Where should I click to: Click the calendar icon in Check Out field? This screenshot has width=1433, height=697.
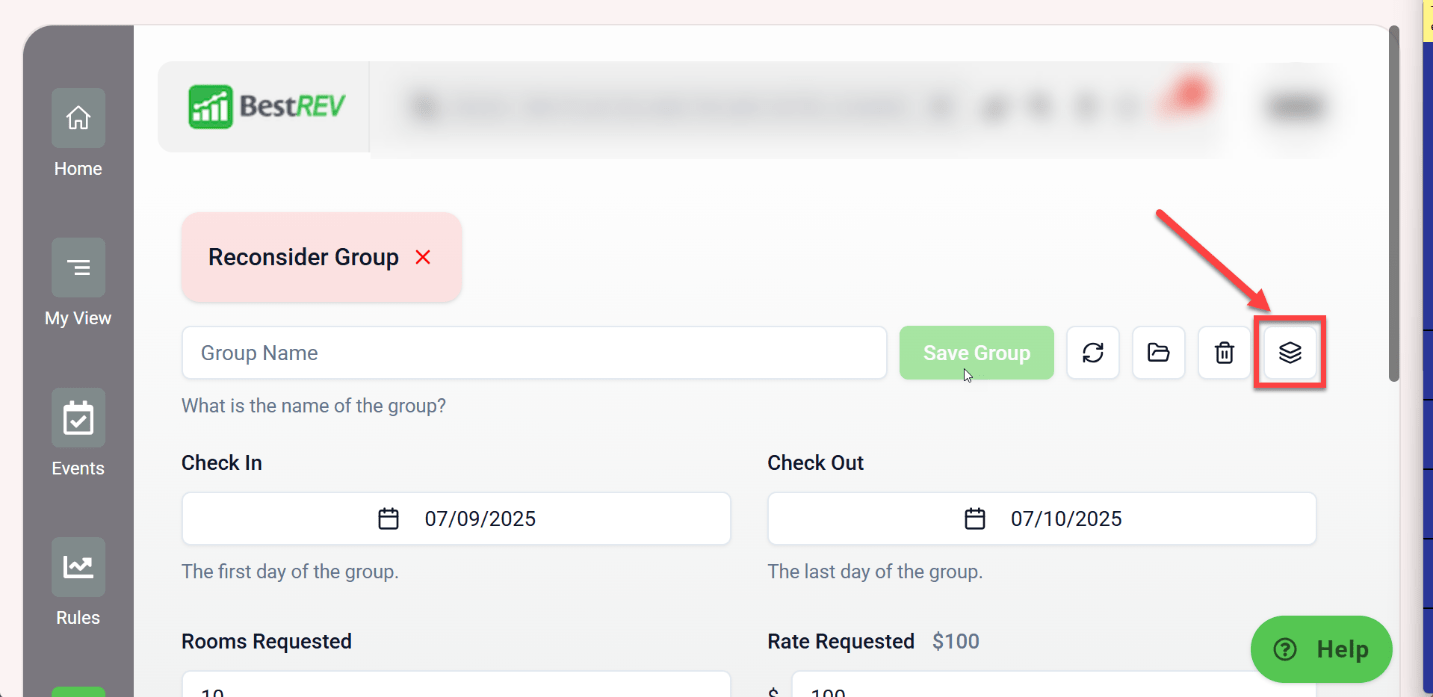975,519
